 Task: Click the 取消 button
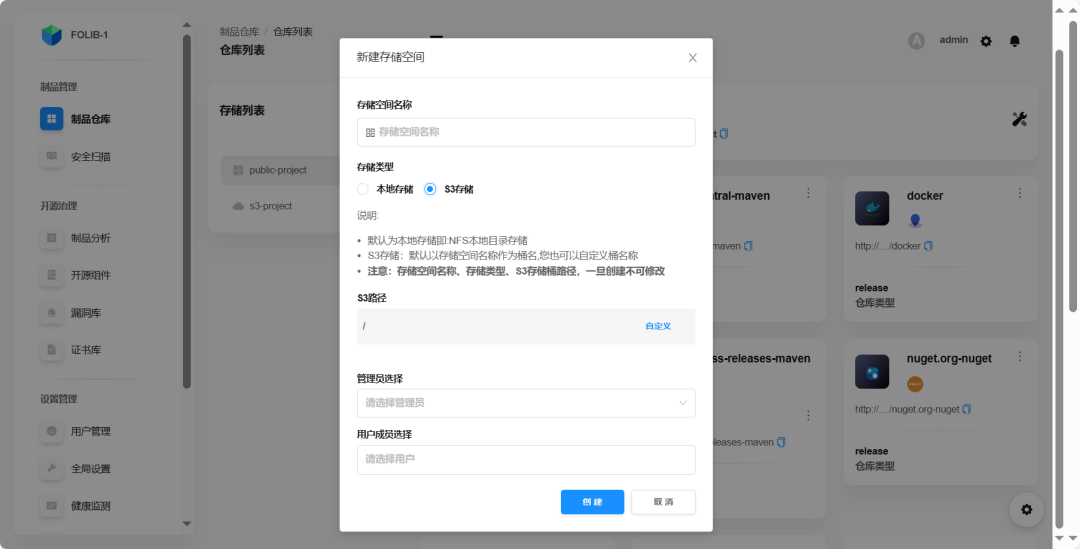(x=663, y=502)
